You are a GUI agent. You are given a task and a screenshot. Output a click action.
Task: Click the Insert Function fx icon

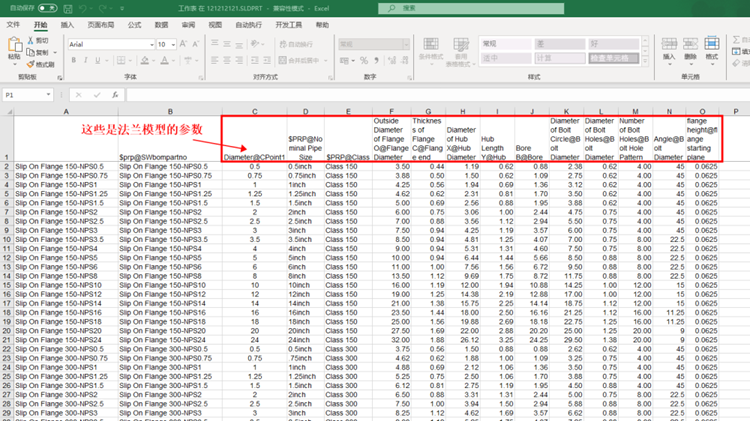click(x=115, y=95)
